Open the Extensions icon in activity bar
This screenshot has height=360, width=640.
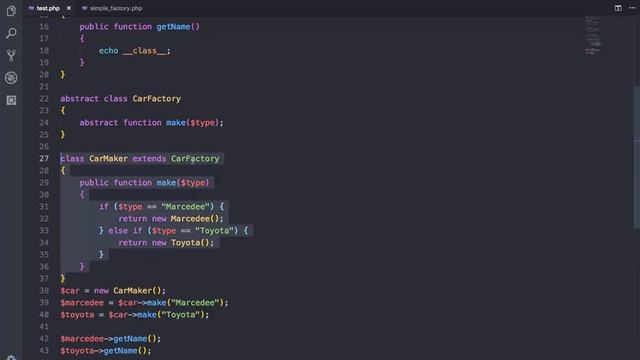(11, 100)
